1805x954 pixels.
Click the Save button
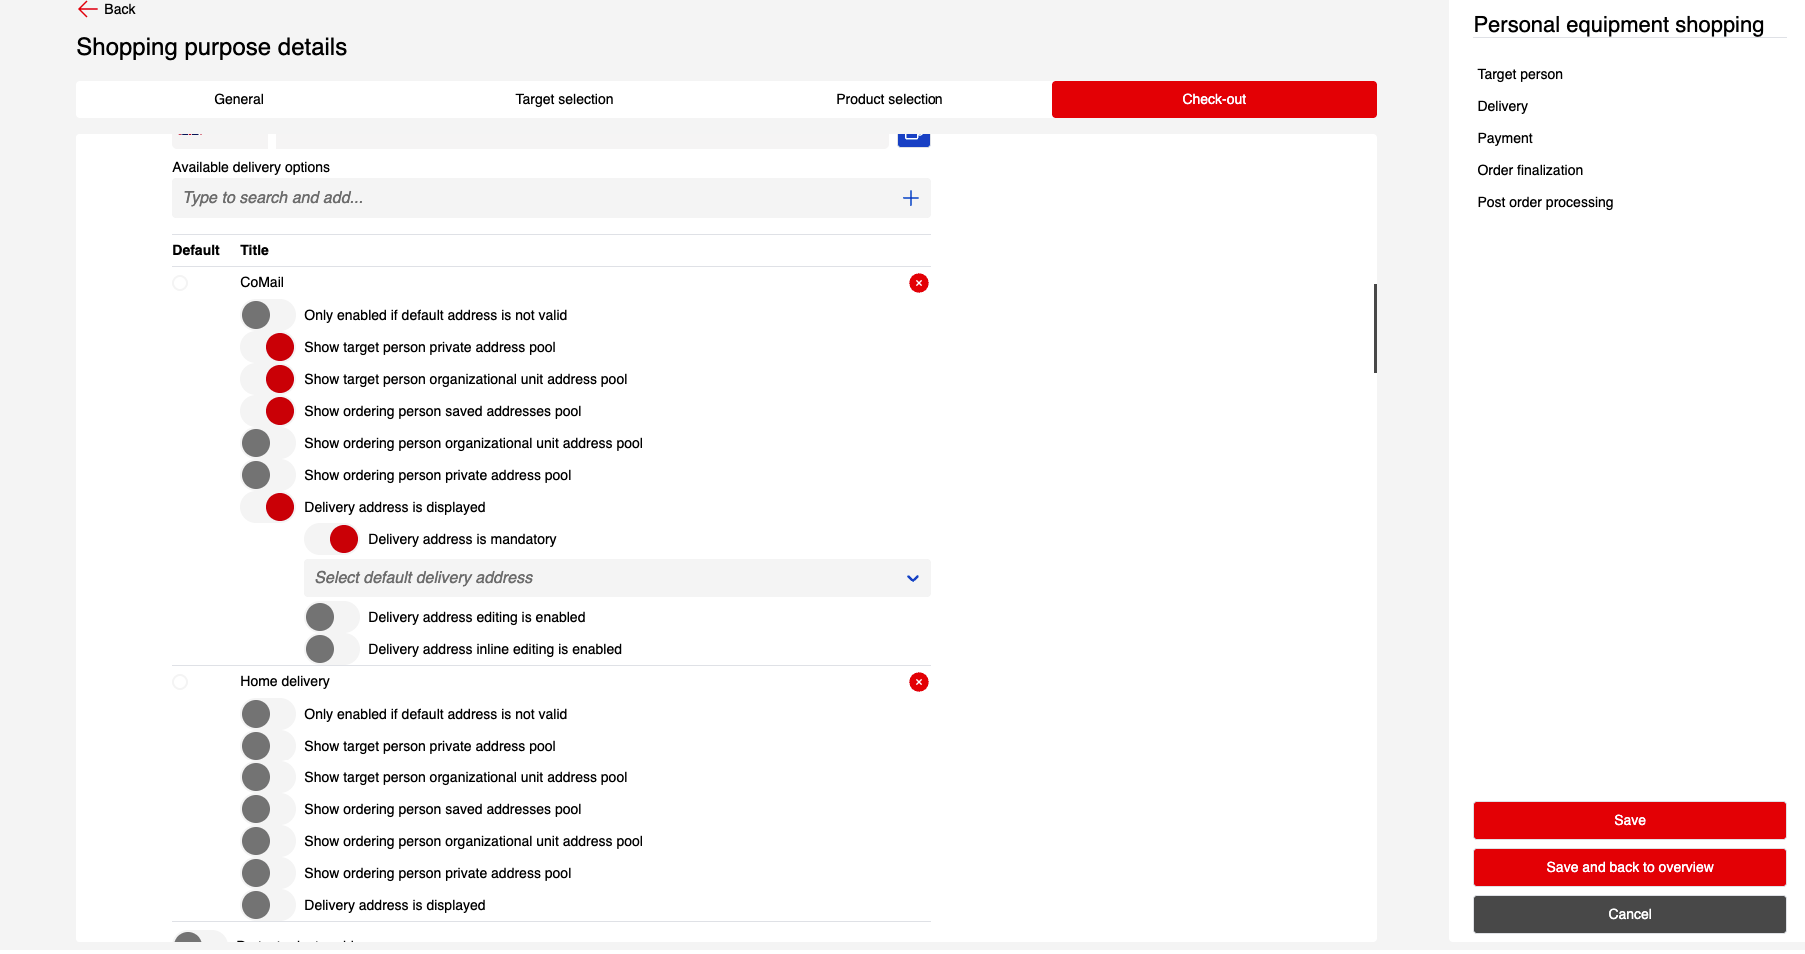click(1629, 820)
